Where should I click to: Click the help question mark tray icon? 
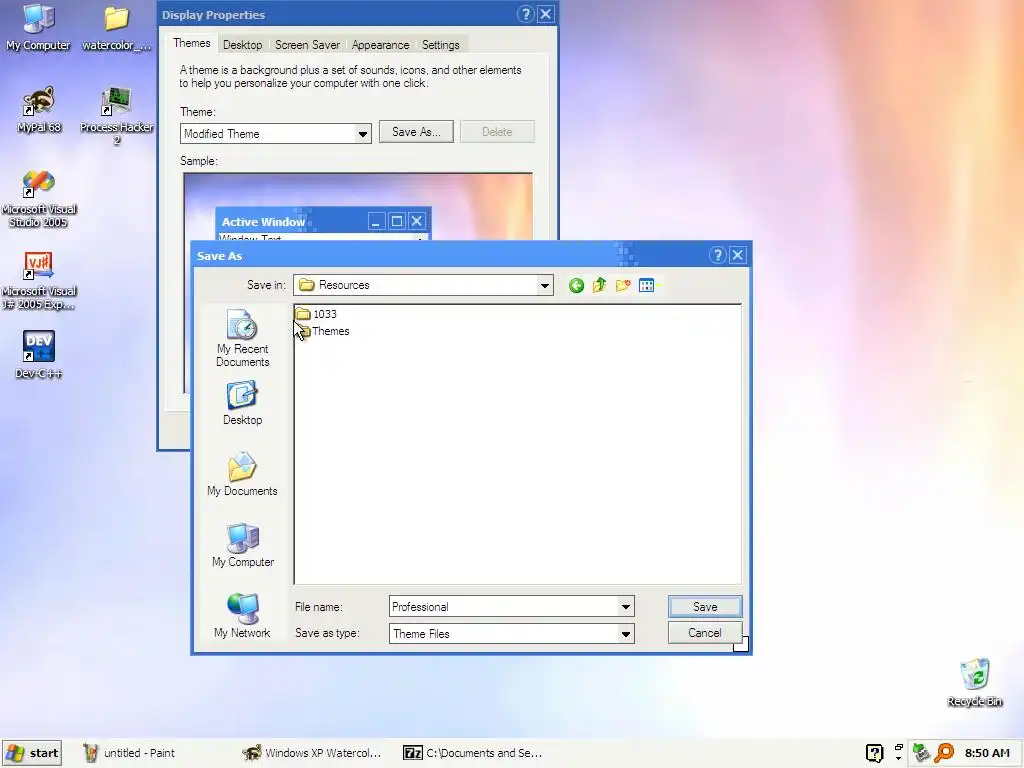[x=874, y=753]
